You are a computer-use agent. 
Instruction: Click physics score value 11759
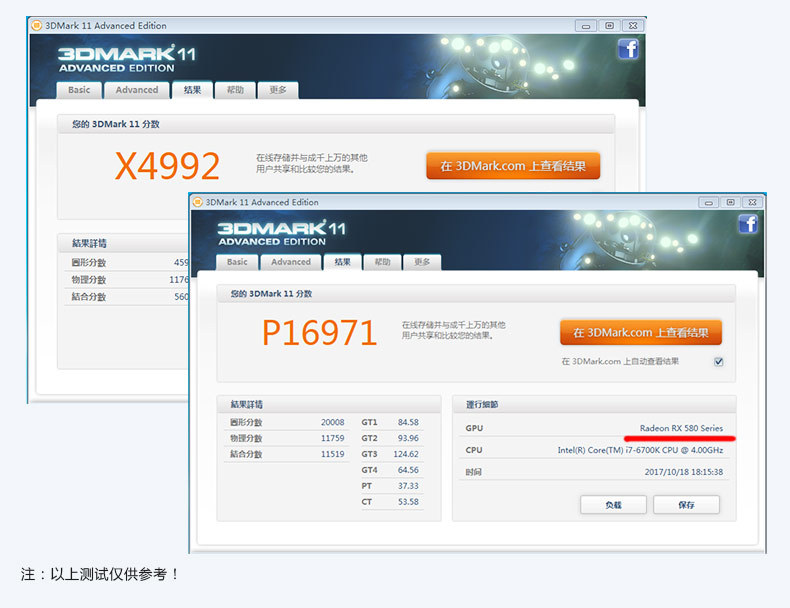[x=333, y=438]
